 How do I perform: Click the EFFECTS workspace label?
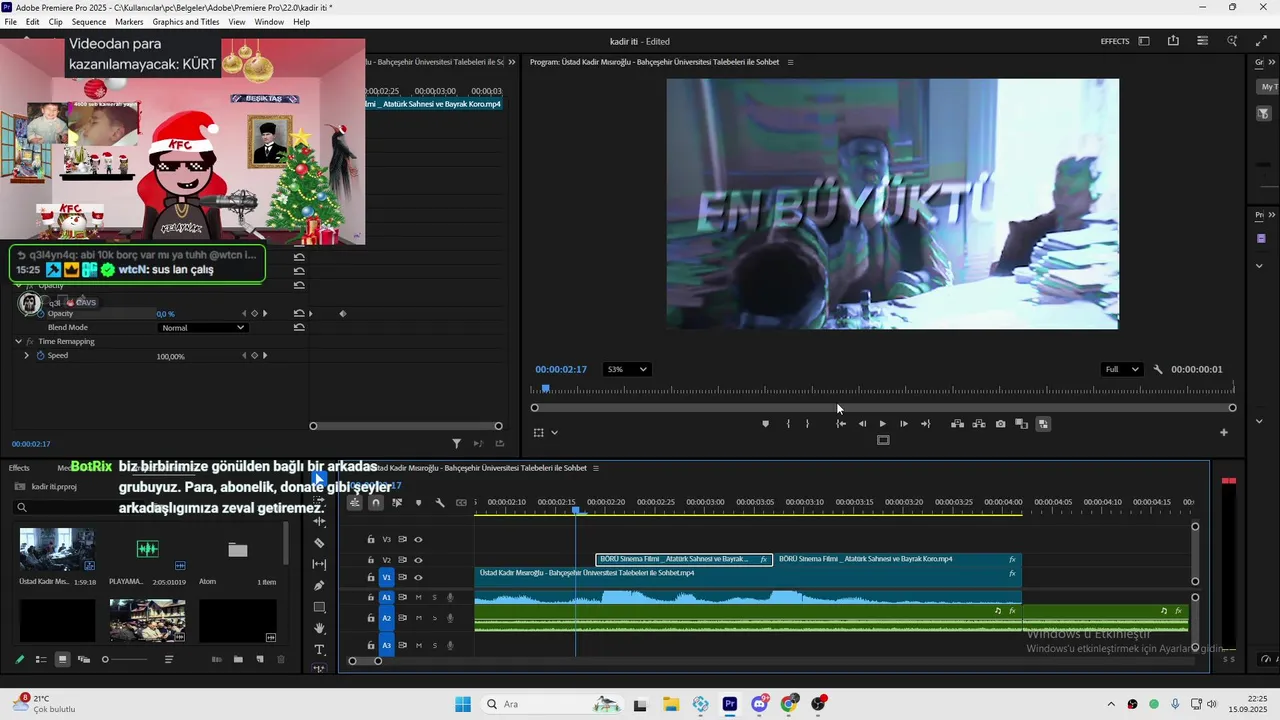(x=1115, y=41)
